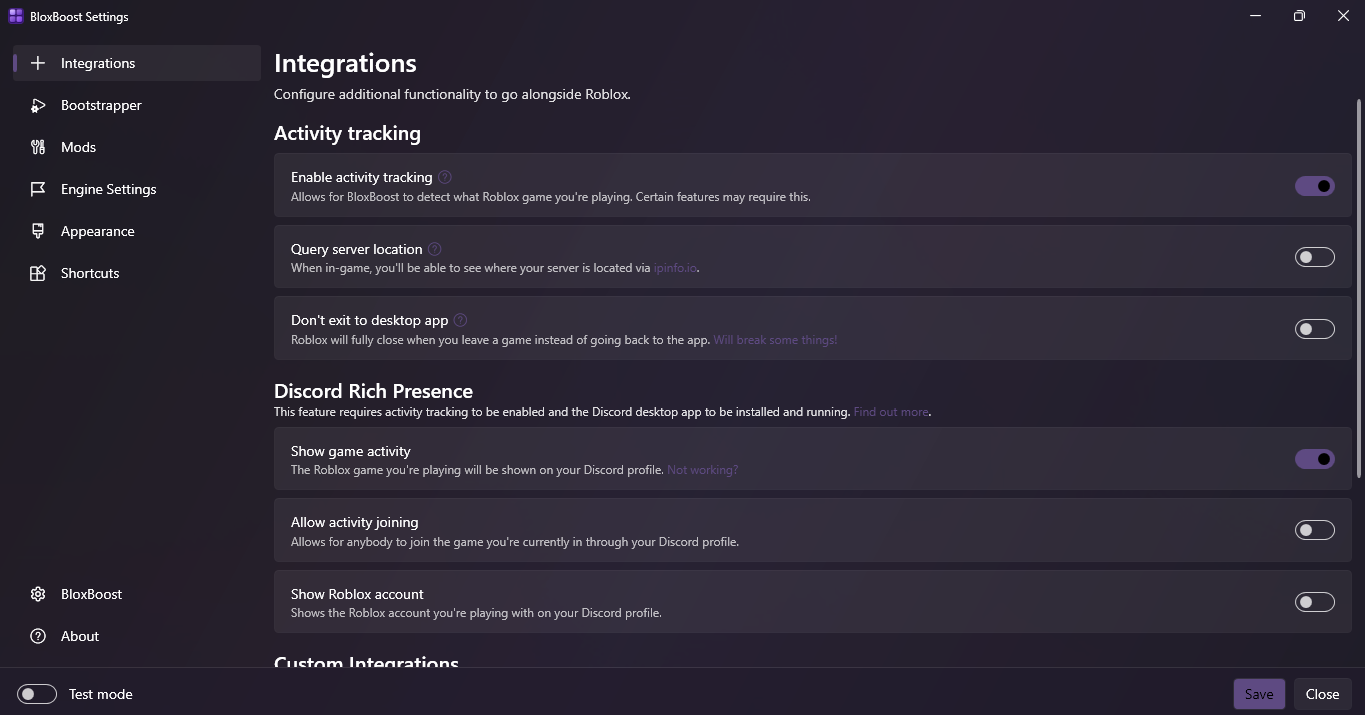Click the vertical scrollbar on the right
Viewport: 1365px width, 715px height.
(x=1358, y=288)
